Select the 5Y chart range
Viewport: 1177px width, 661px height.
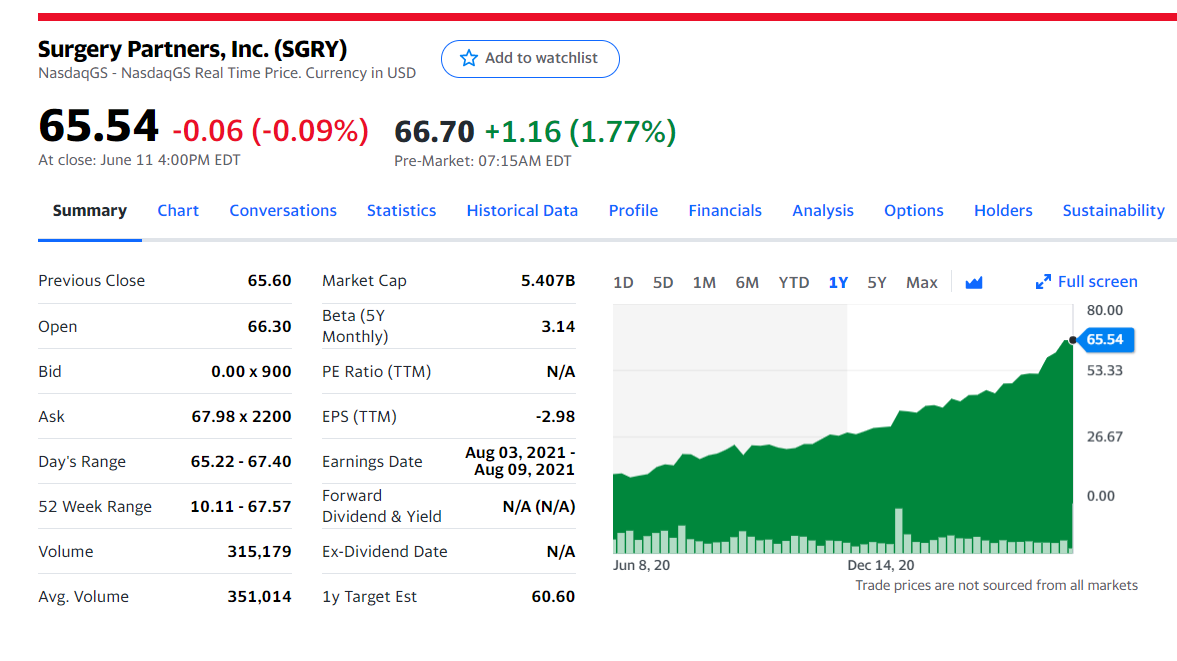point(877,283)
